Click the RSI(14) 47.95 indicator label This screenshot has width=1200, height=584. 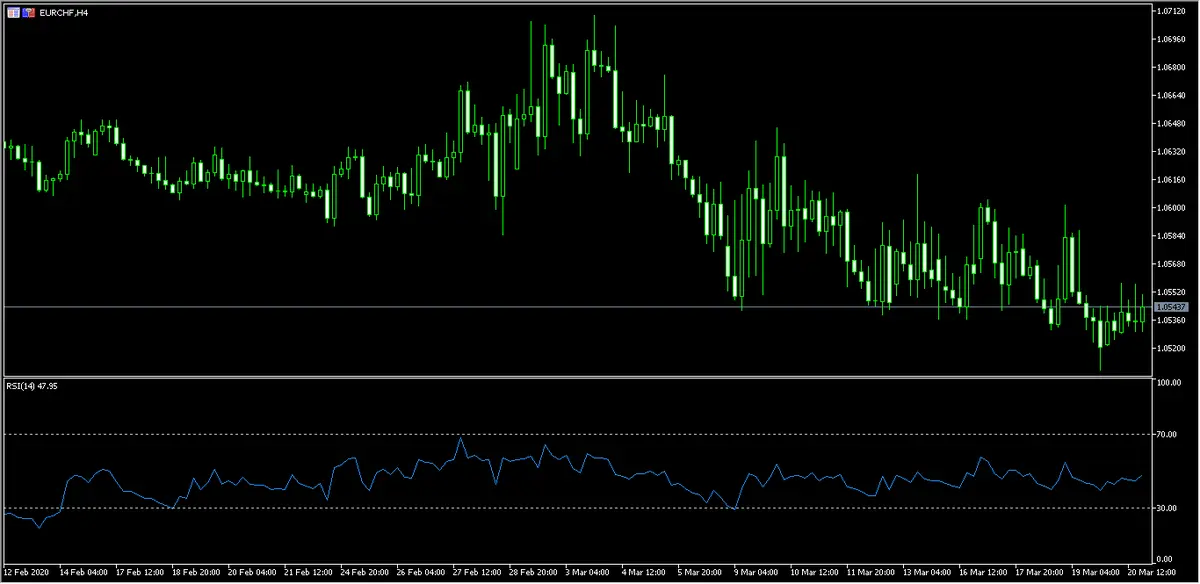(x=33, y=387)
